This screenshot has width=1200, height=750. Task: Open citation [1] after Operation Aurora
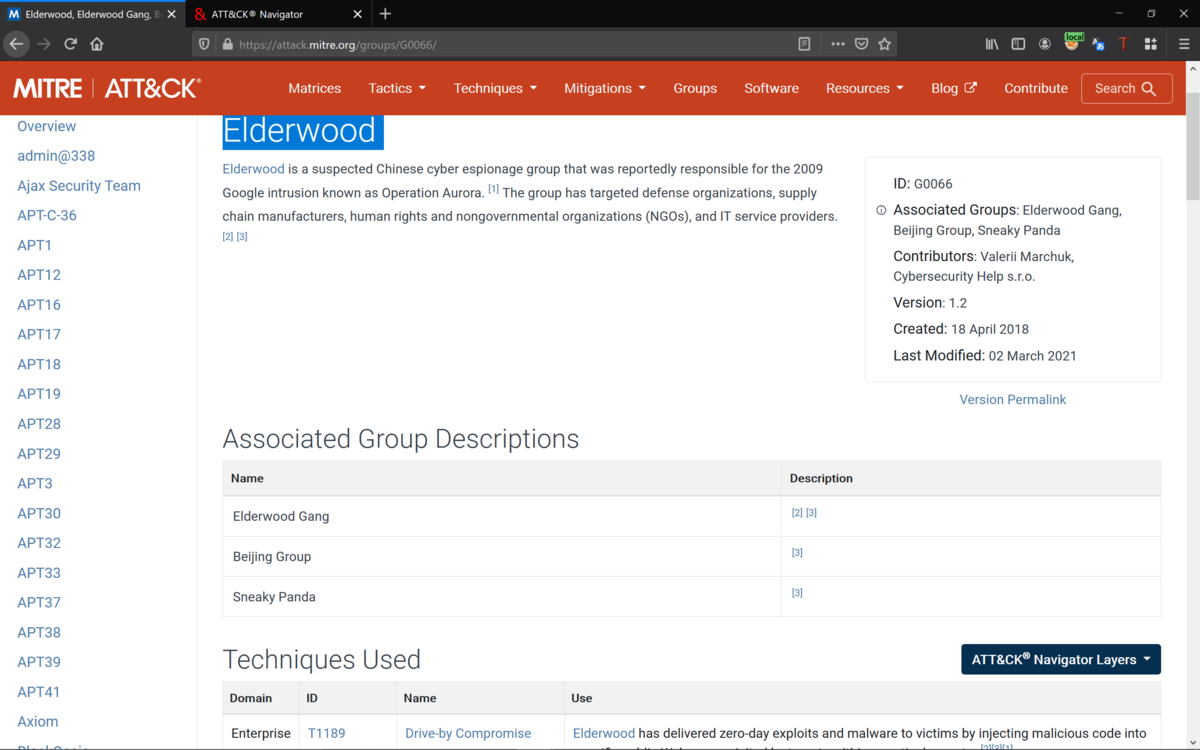[x=493, y=189]
